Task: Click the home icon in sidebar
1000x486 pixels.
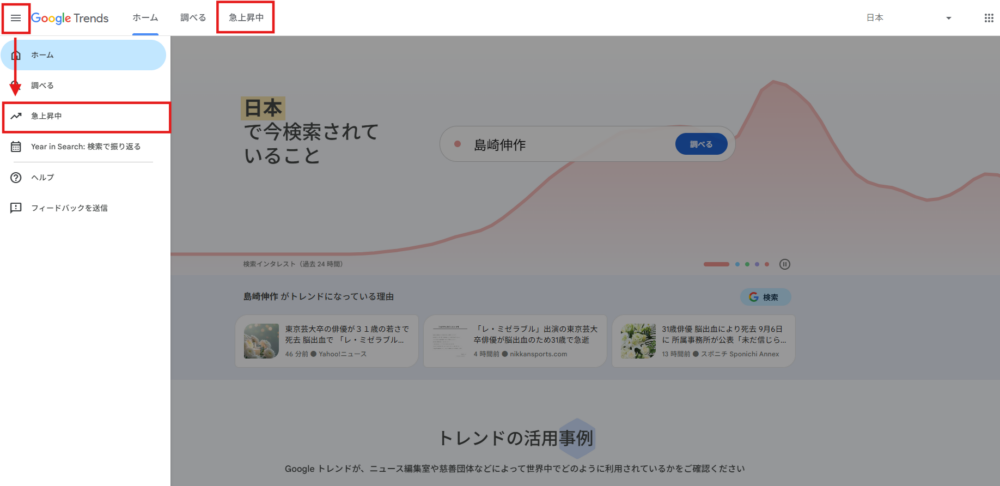Action: tap(16, 55)
